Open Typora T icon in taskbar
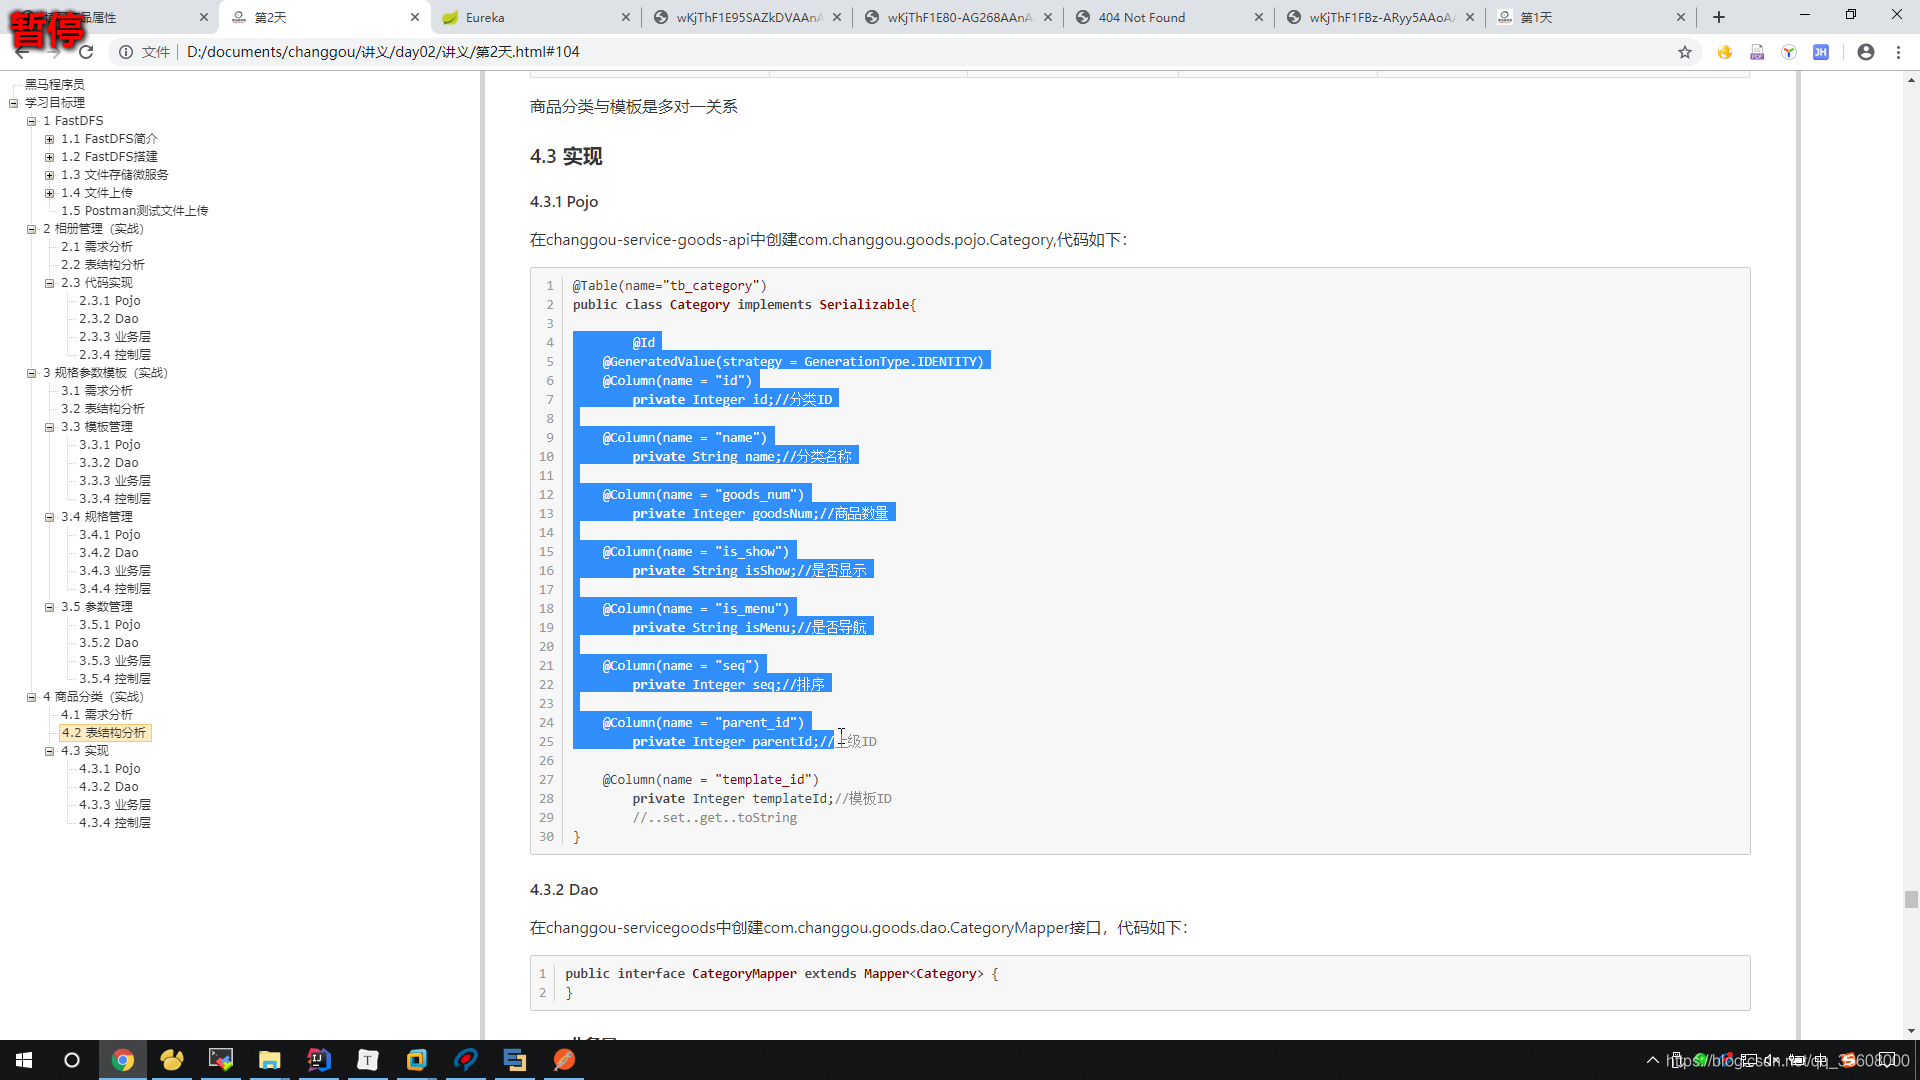The width and height of the screenshot is (1920, 1080). (x=368, y=1060)
